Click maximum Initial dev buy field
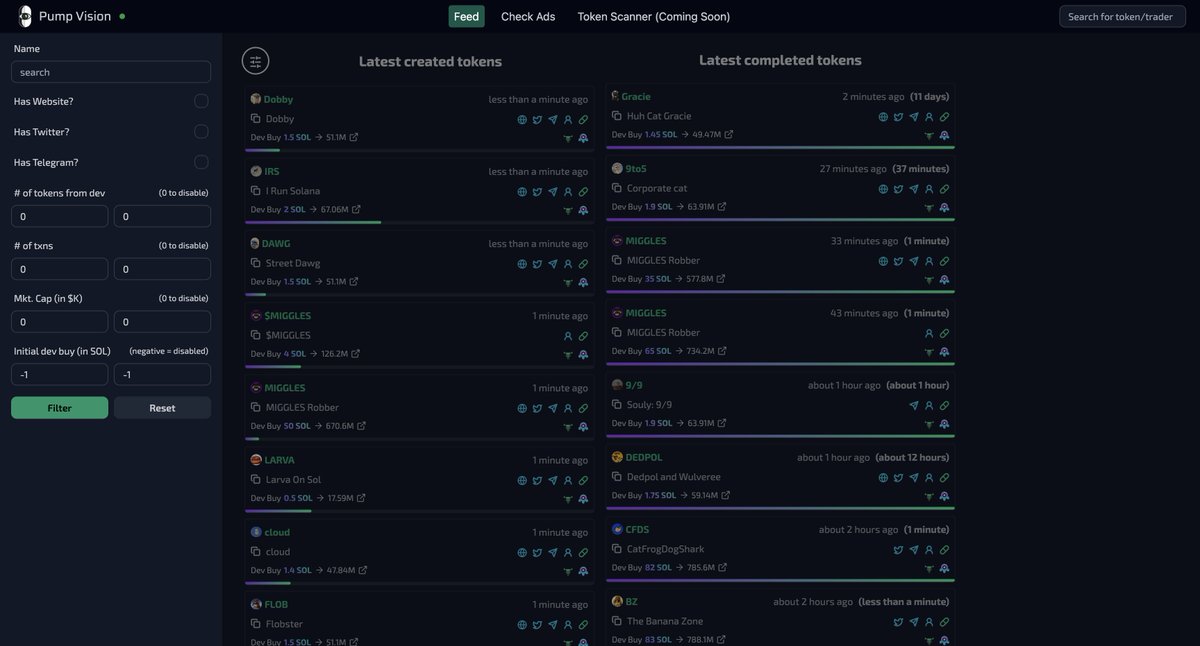The height and width of the screenshot is (646, 1200). [x=162, y=374]
